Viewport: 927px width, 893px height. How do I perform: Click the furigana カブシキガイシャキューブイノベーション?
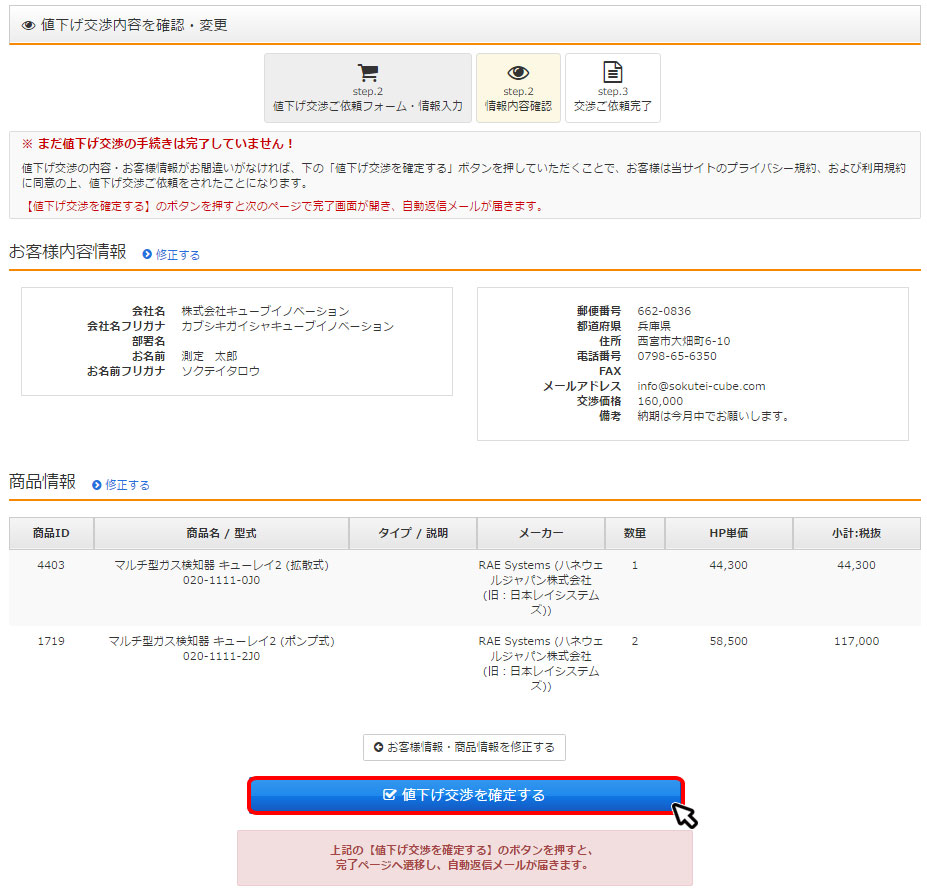(x=287, y=326)
